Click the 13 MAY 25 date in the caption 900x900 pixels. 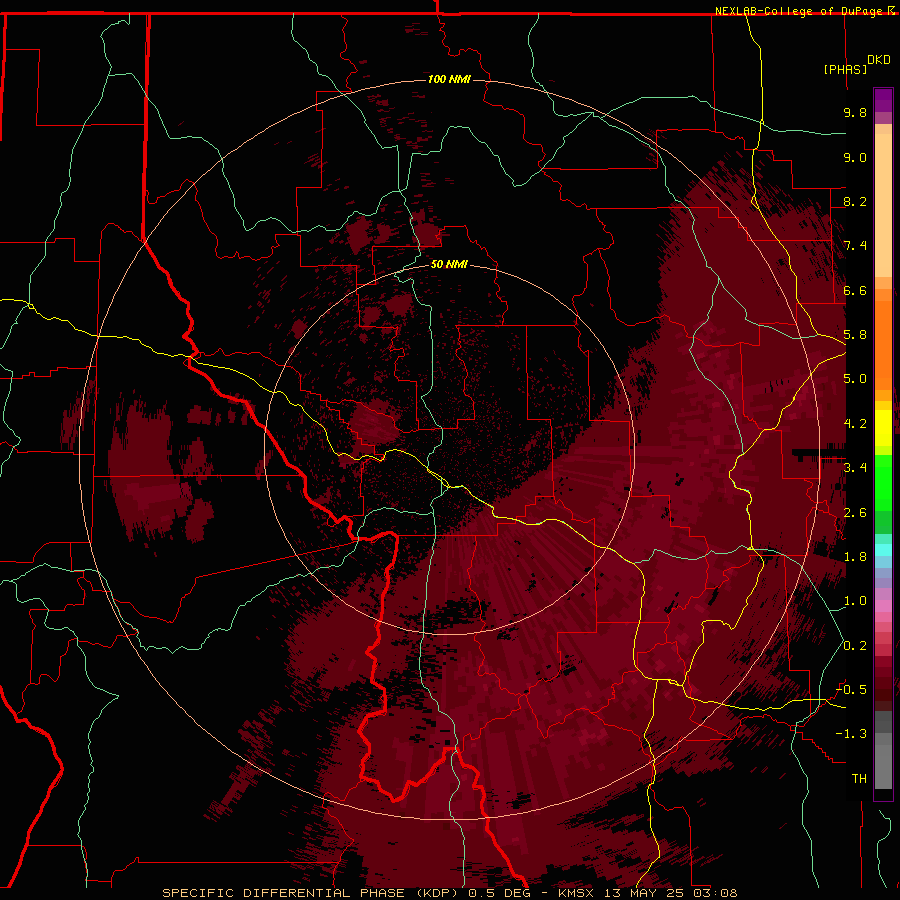[x=643, y=893]
